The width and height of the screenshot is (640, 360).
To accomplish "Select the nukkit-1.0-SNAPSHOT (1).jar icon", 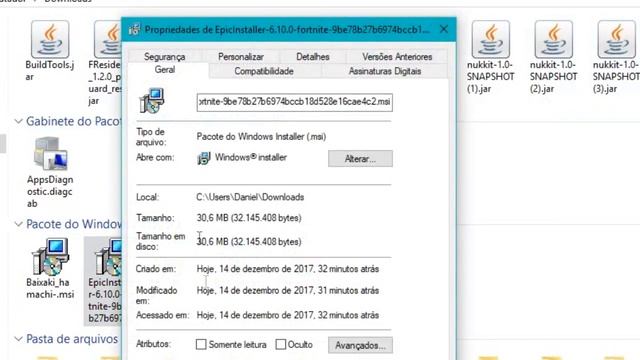I will (x=491, y=39).
